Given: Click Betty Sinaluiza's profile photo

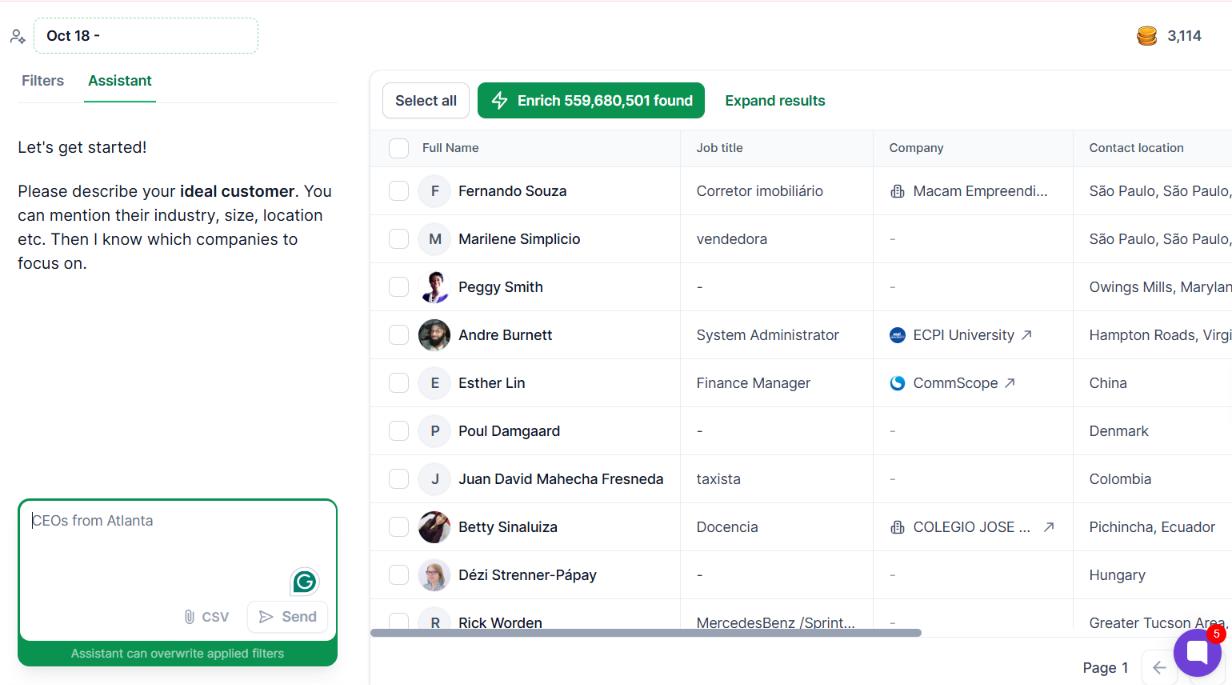Looking at the screenshot, I should coord(434,527).
